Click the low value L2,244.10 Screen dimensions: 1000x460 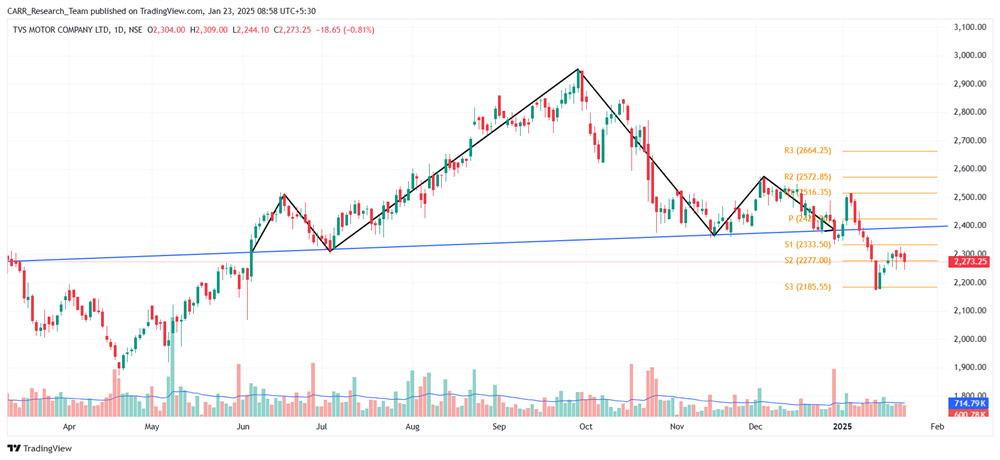tap(250, 30)
